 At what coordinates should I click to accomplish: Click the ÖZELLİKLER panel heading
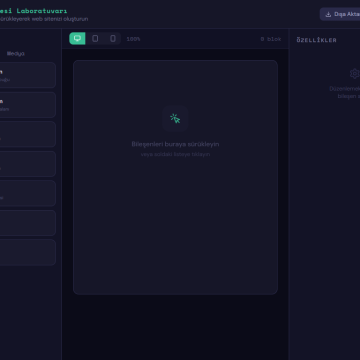pos(316,40)
